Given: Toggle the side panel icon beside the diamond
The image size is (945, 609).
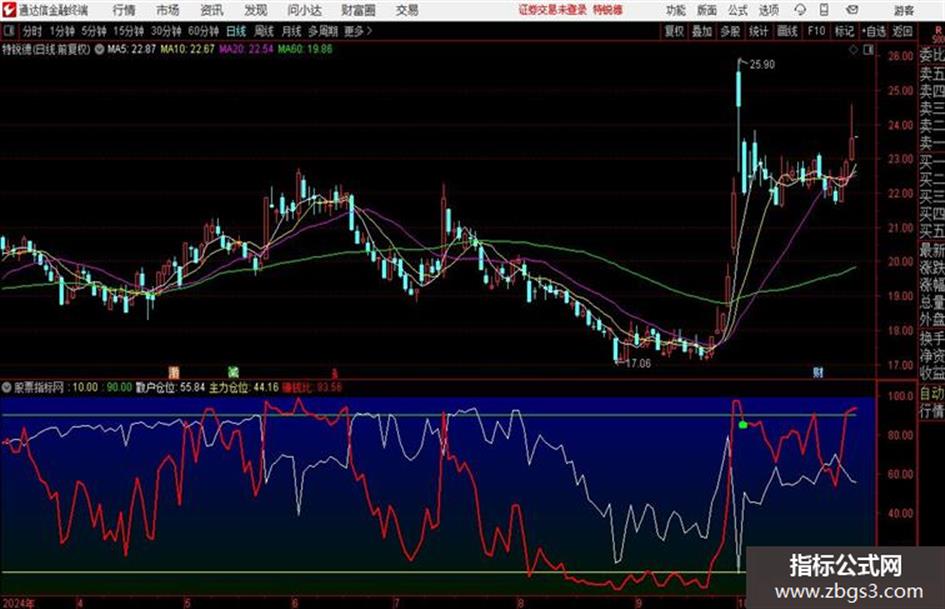Looking at the screenshot, I should coord(868,50).
